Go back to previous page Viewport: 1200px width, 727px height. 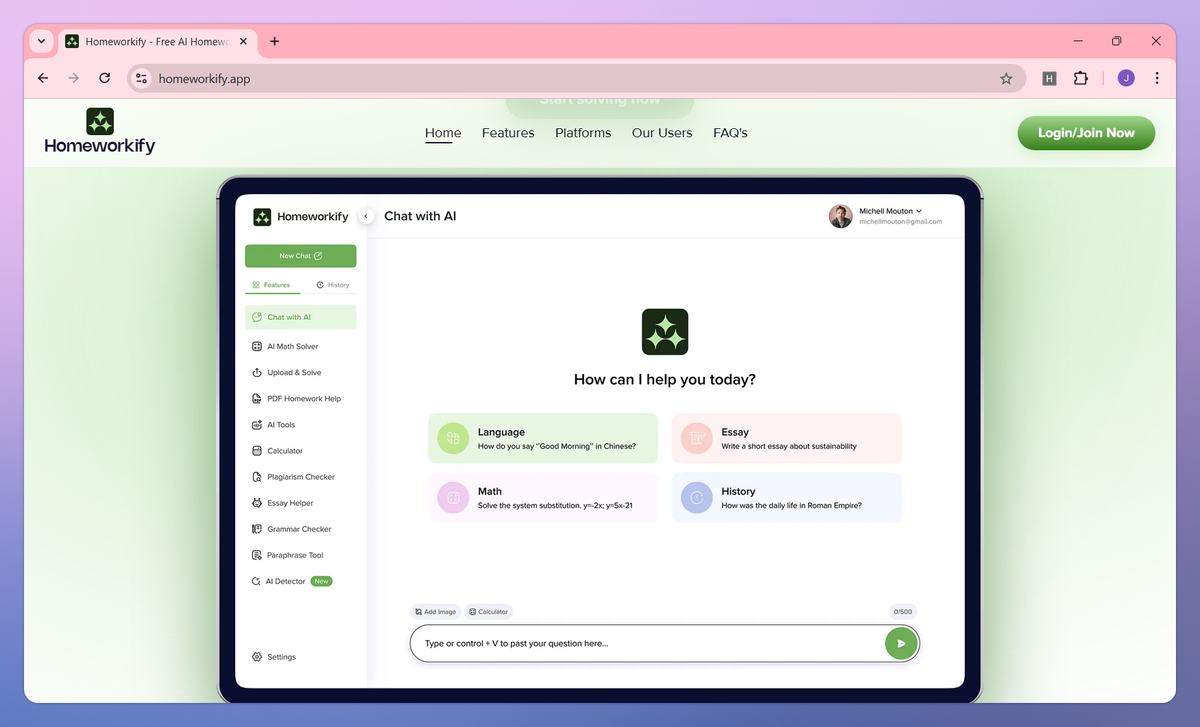point(42,78)
